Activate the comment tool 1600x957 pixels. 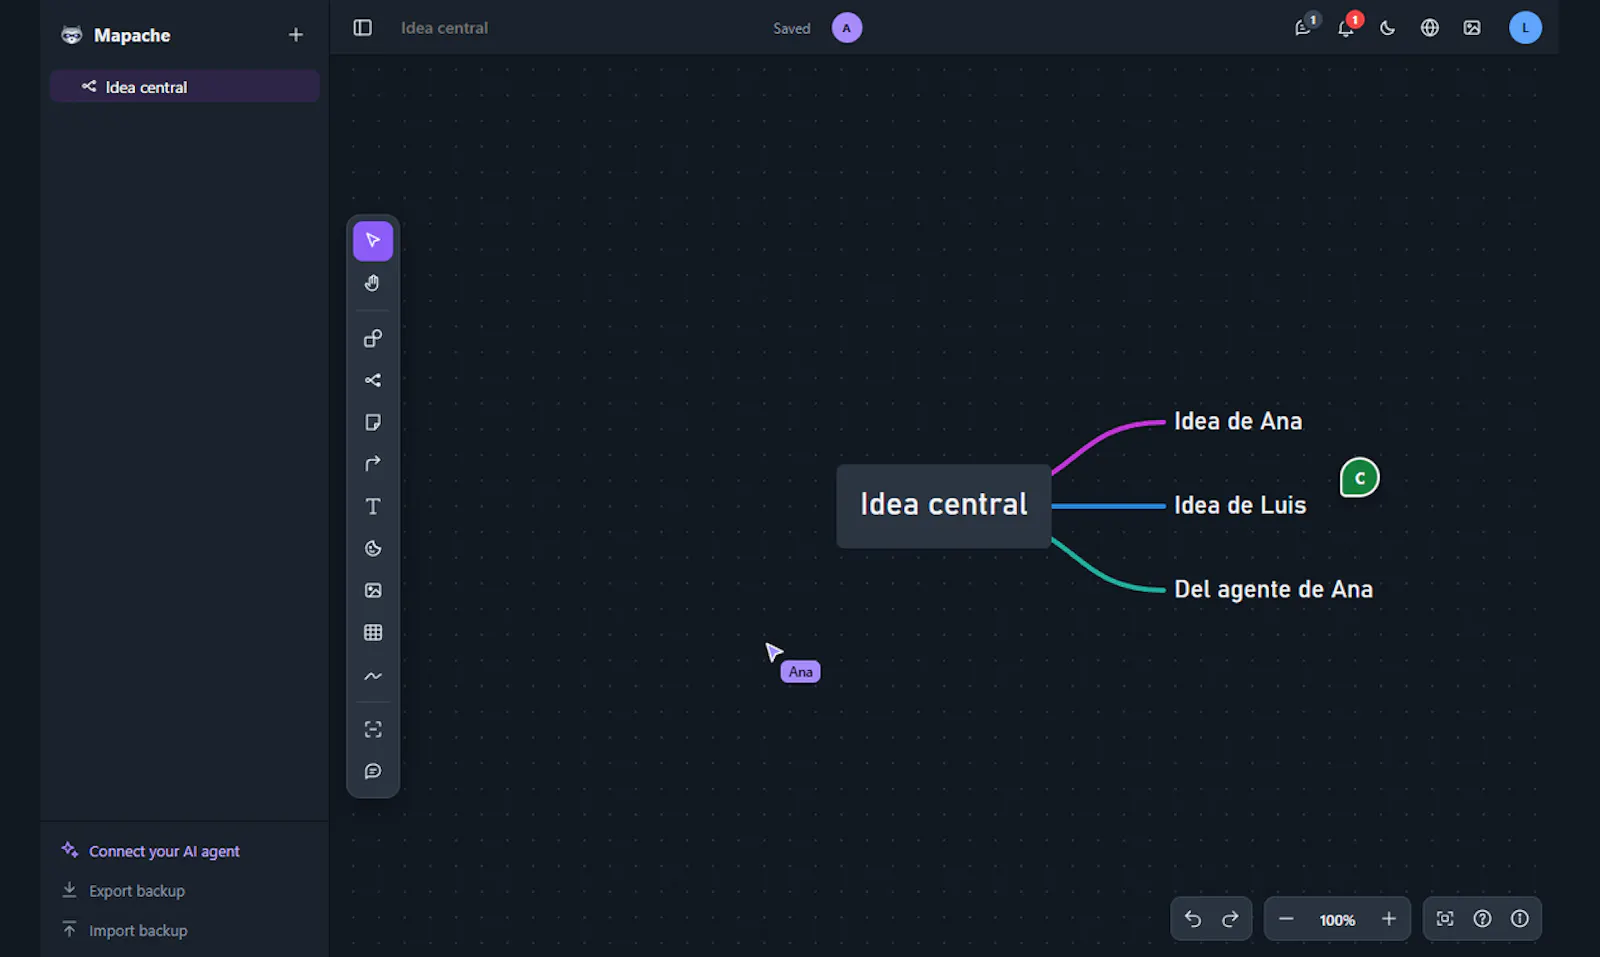(372, 772)
